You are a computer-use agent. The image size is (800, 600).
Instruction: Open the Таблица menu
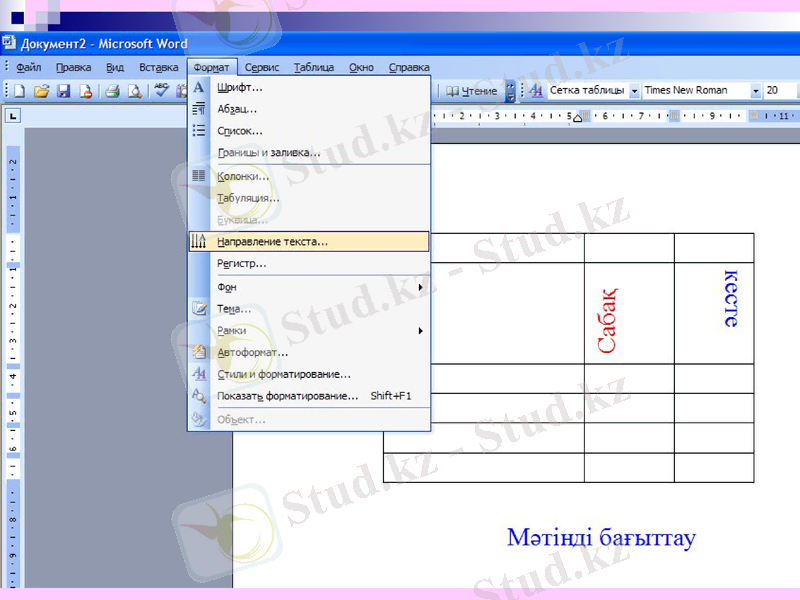click(313, 68)
